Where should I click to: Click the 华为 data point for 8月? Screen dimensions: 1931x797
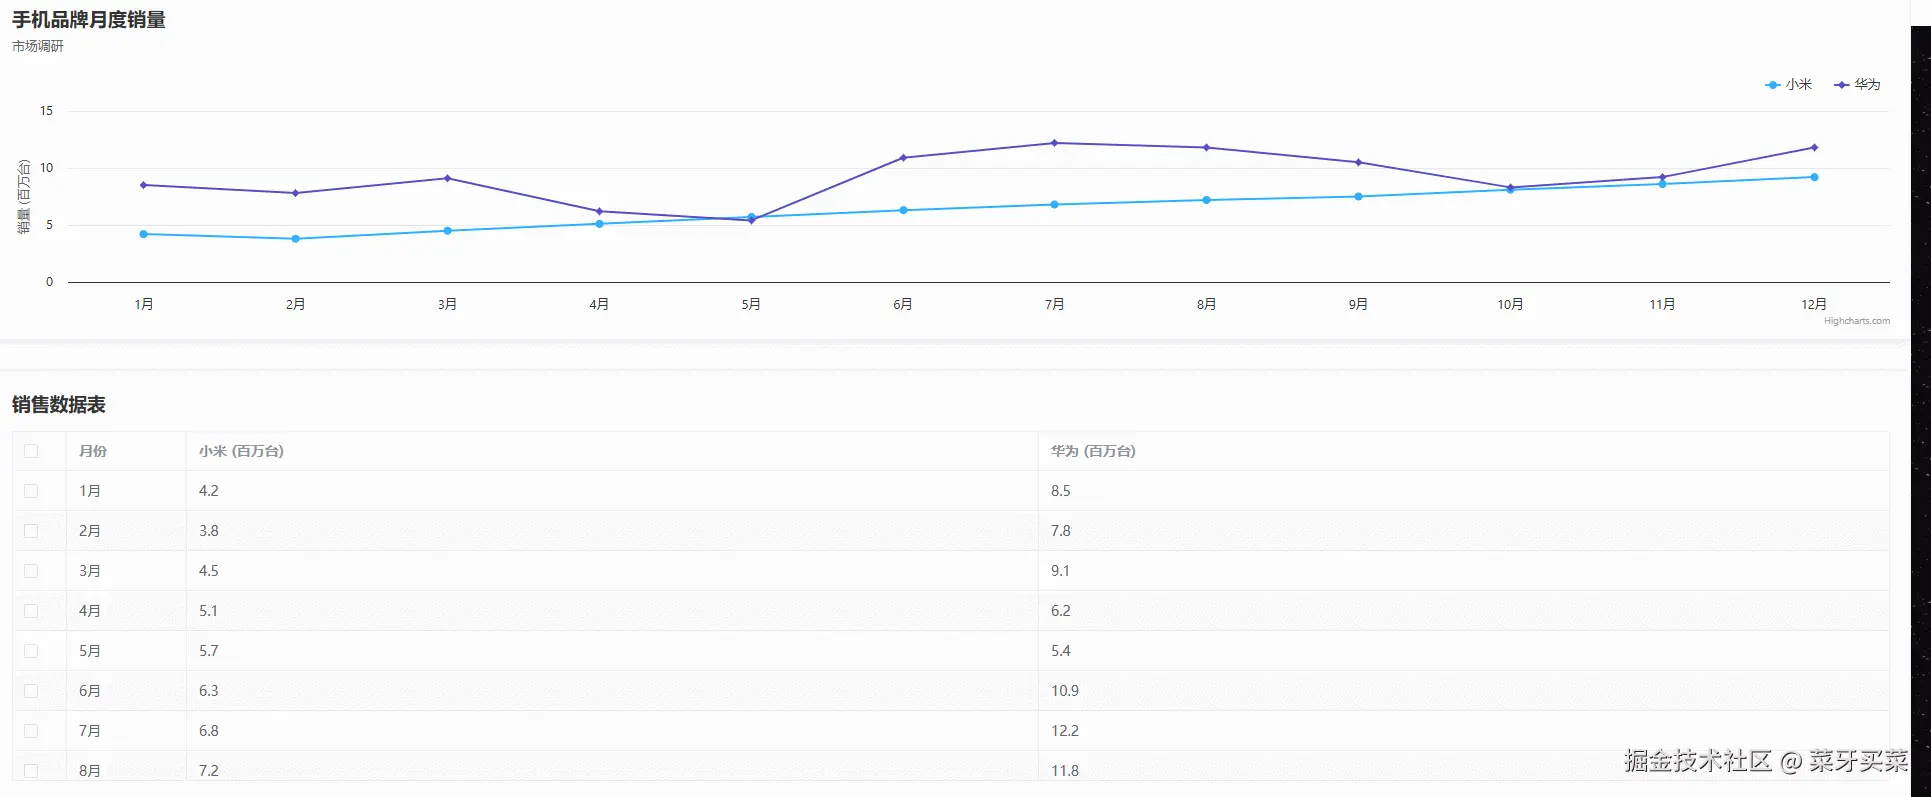[1206, 148]
